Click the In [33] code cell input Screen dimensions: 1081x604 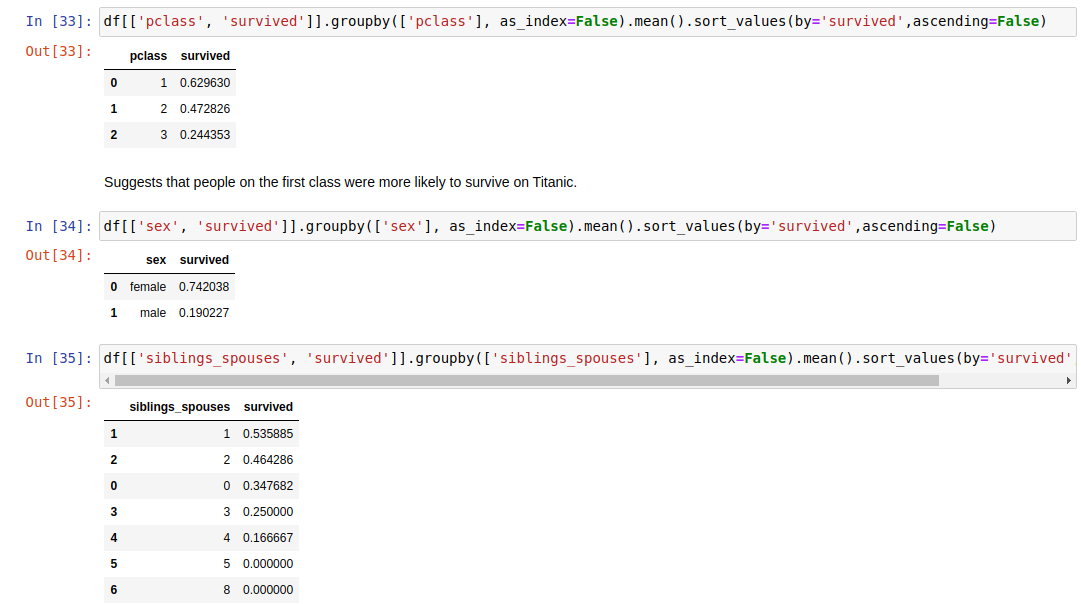point(587,21)
